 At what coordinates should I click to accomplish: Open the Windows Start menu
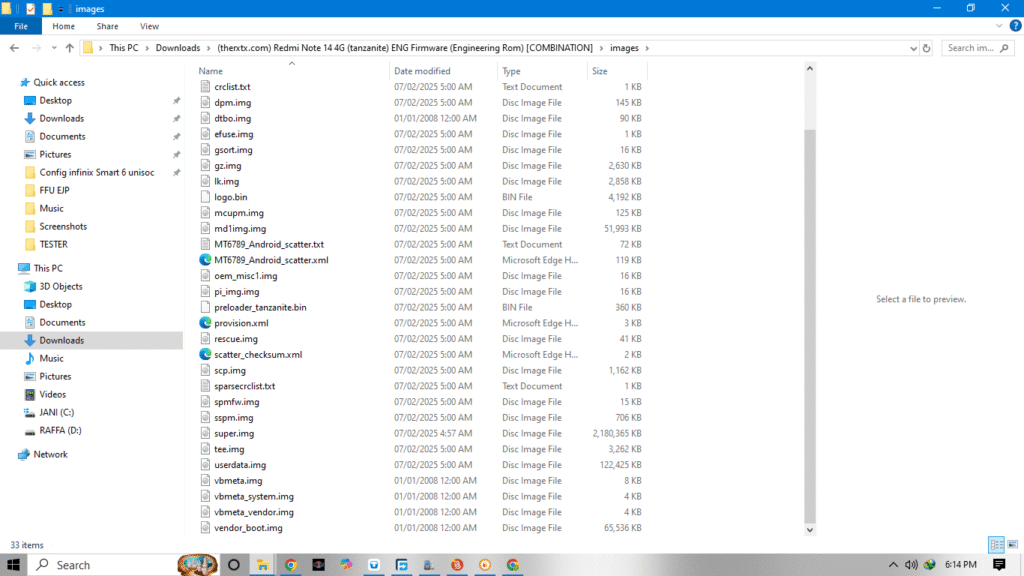14,565
